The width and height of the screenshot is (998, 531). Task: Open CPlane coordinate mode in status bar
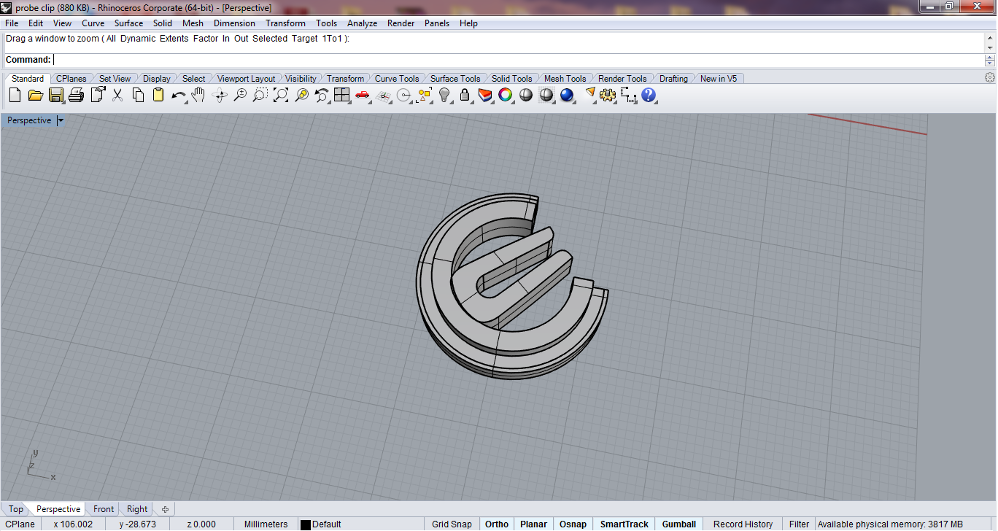(x=20, y=524)
